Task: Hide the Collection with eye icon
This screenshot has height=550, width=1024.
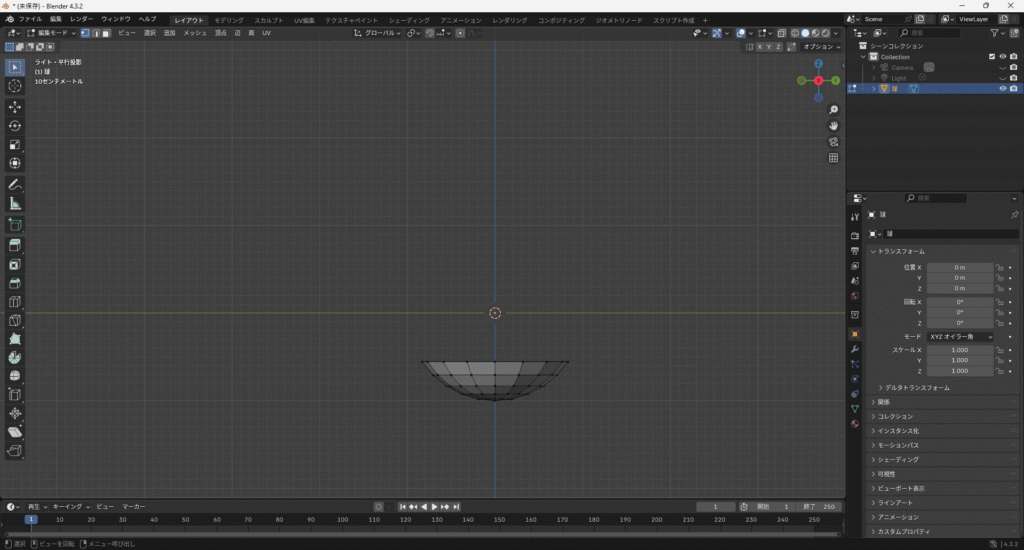Action: (x=1003, y=57)
